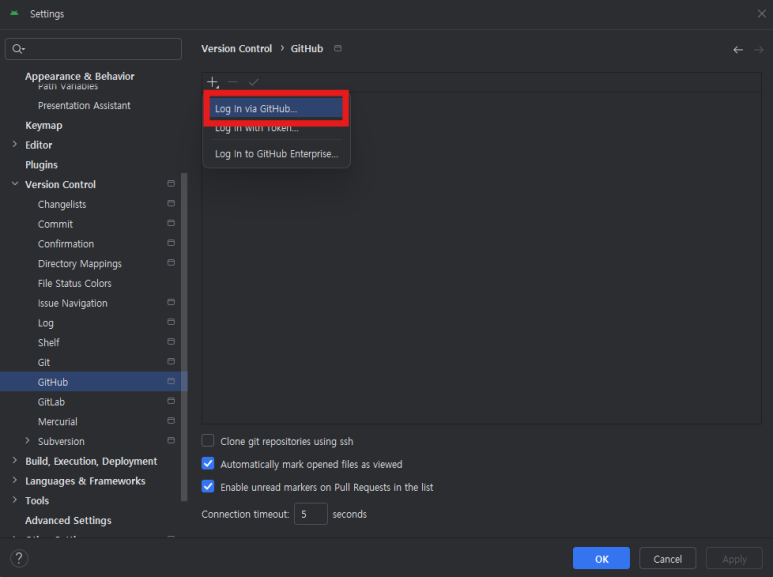Click project icon beside Changelists row
The height and width of the screenshot is (577, 773).
pos(171,203)
